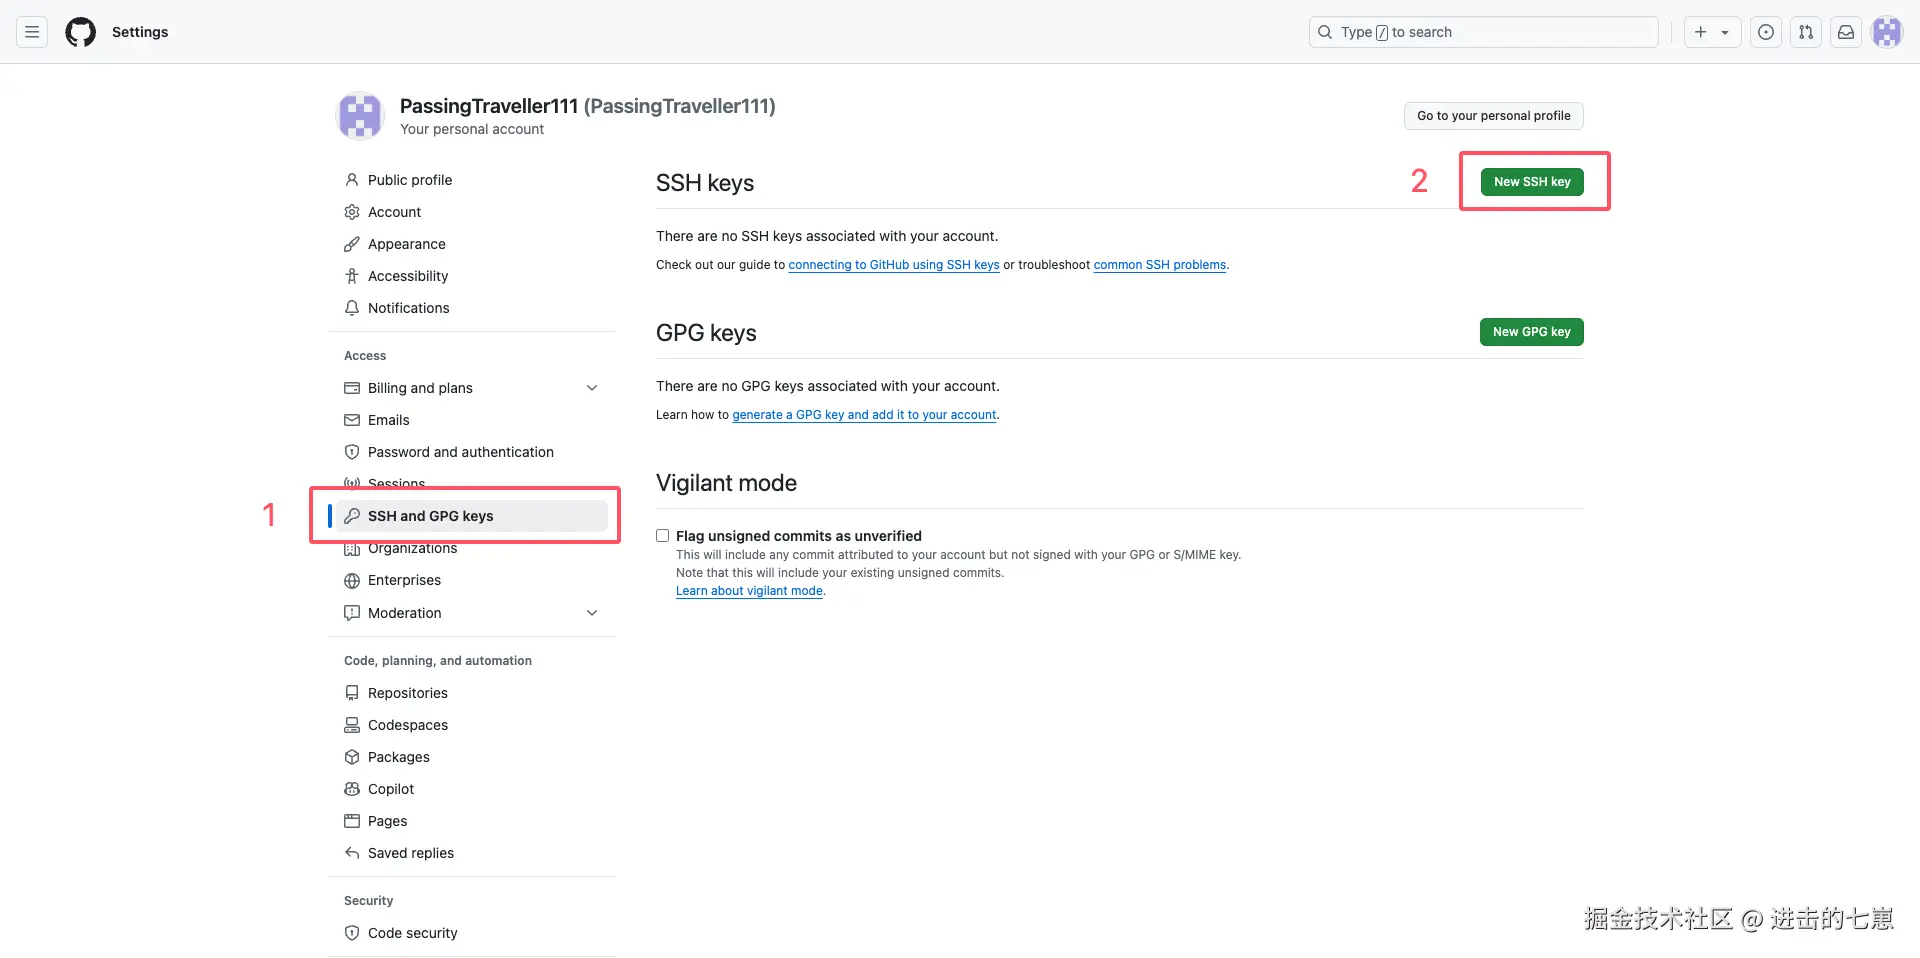Open Learn about vigilant mode link
Image resolution: width=1920 pixels, height=958 pixels.
(x=749, y=591)
